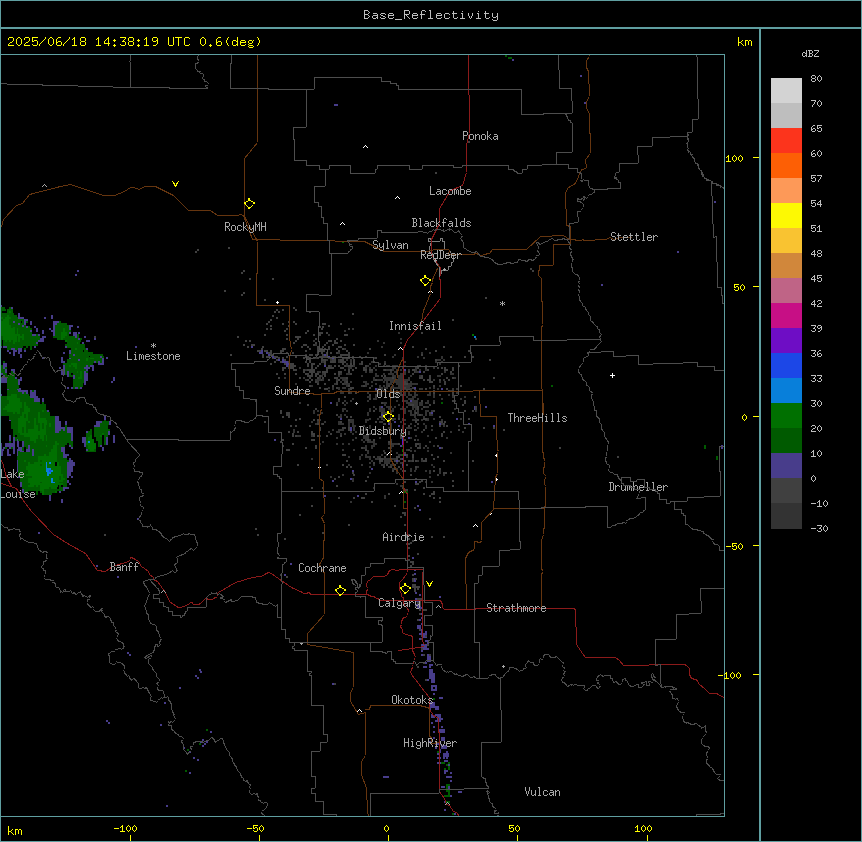Click the Airdrie label
The image size is (862, 842).
403,537
